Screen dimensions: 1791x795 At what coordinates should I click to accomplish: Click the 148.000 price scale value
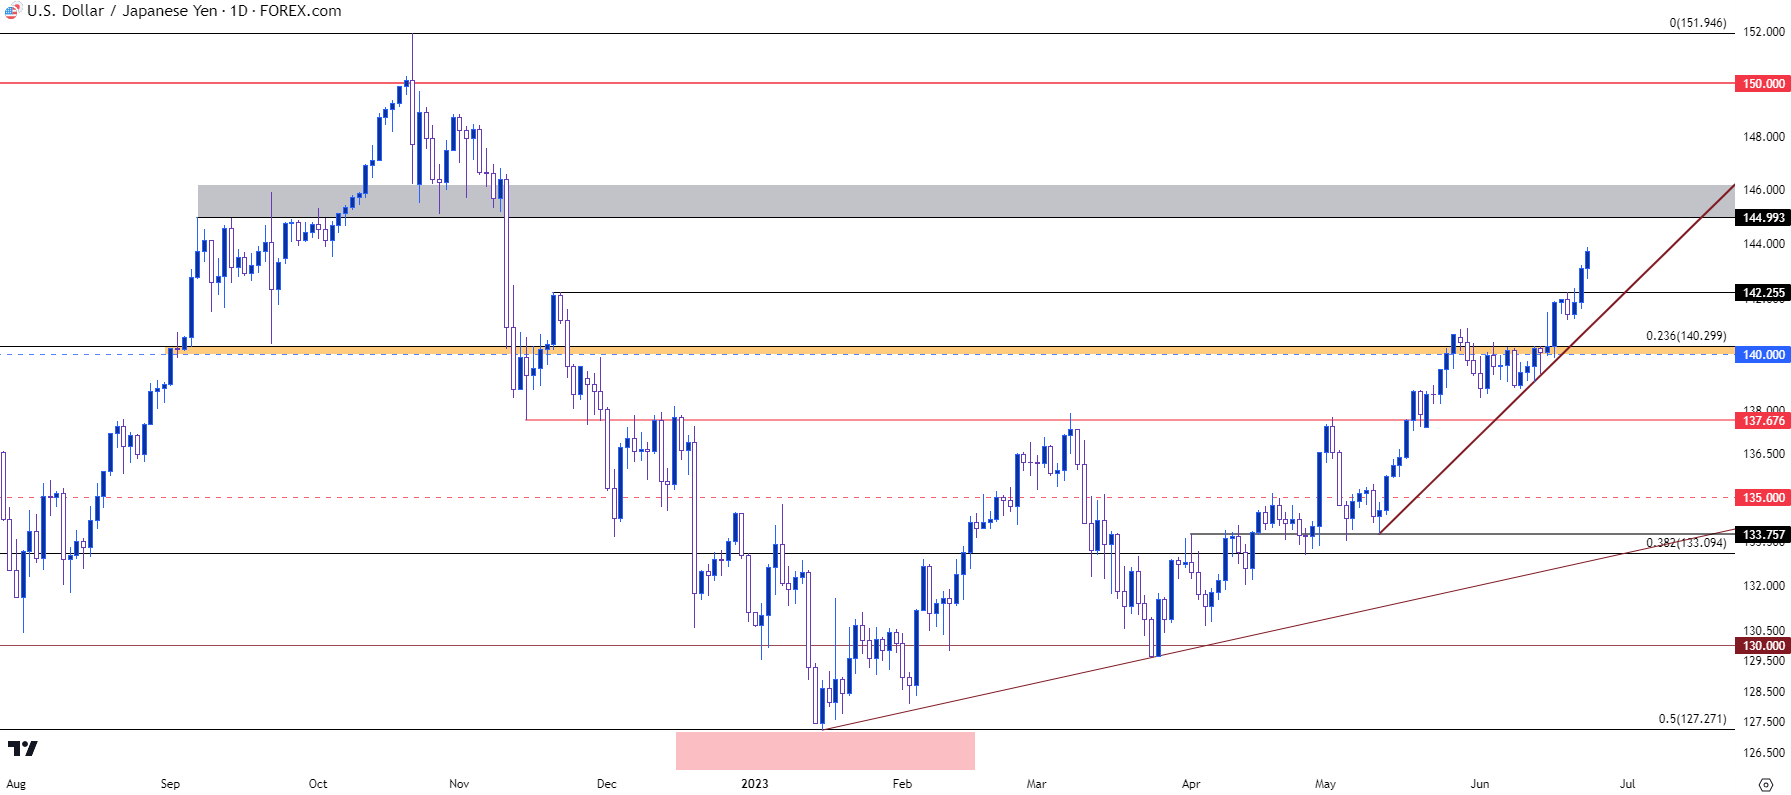pos(1764,137)
